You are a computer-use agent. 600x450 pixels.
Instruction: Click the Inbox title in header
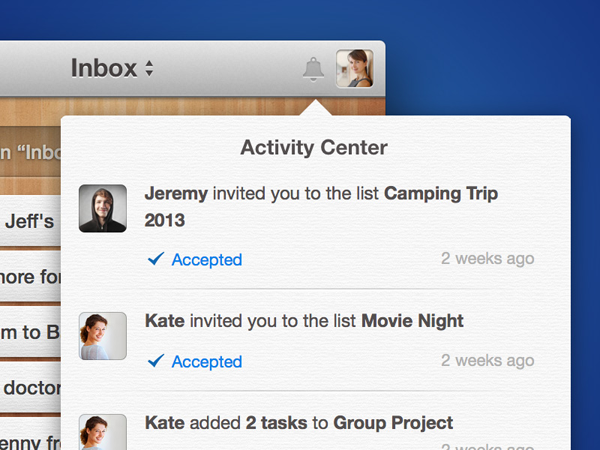pos(103,68)
